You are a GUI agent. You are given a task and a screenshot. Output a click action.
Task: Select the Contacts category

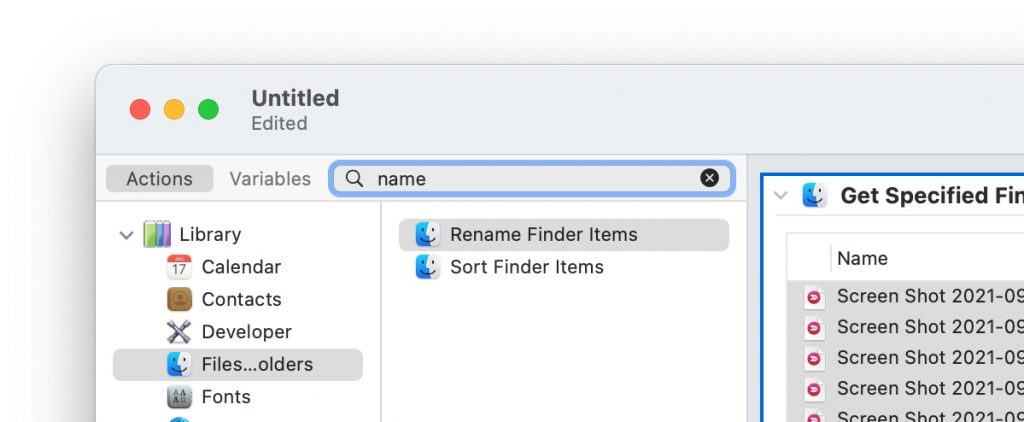(x=241, y=299)
